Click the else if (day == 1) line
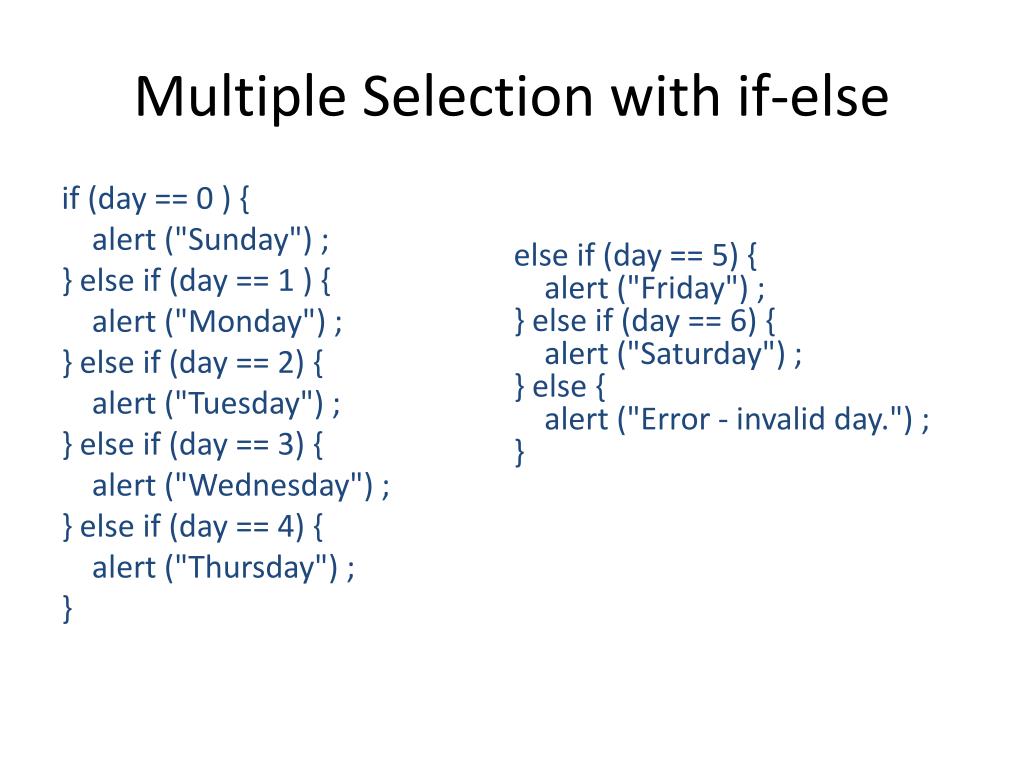 click(197, 281)
